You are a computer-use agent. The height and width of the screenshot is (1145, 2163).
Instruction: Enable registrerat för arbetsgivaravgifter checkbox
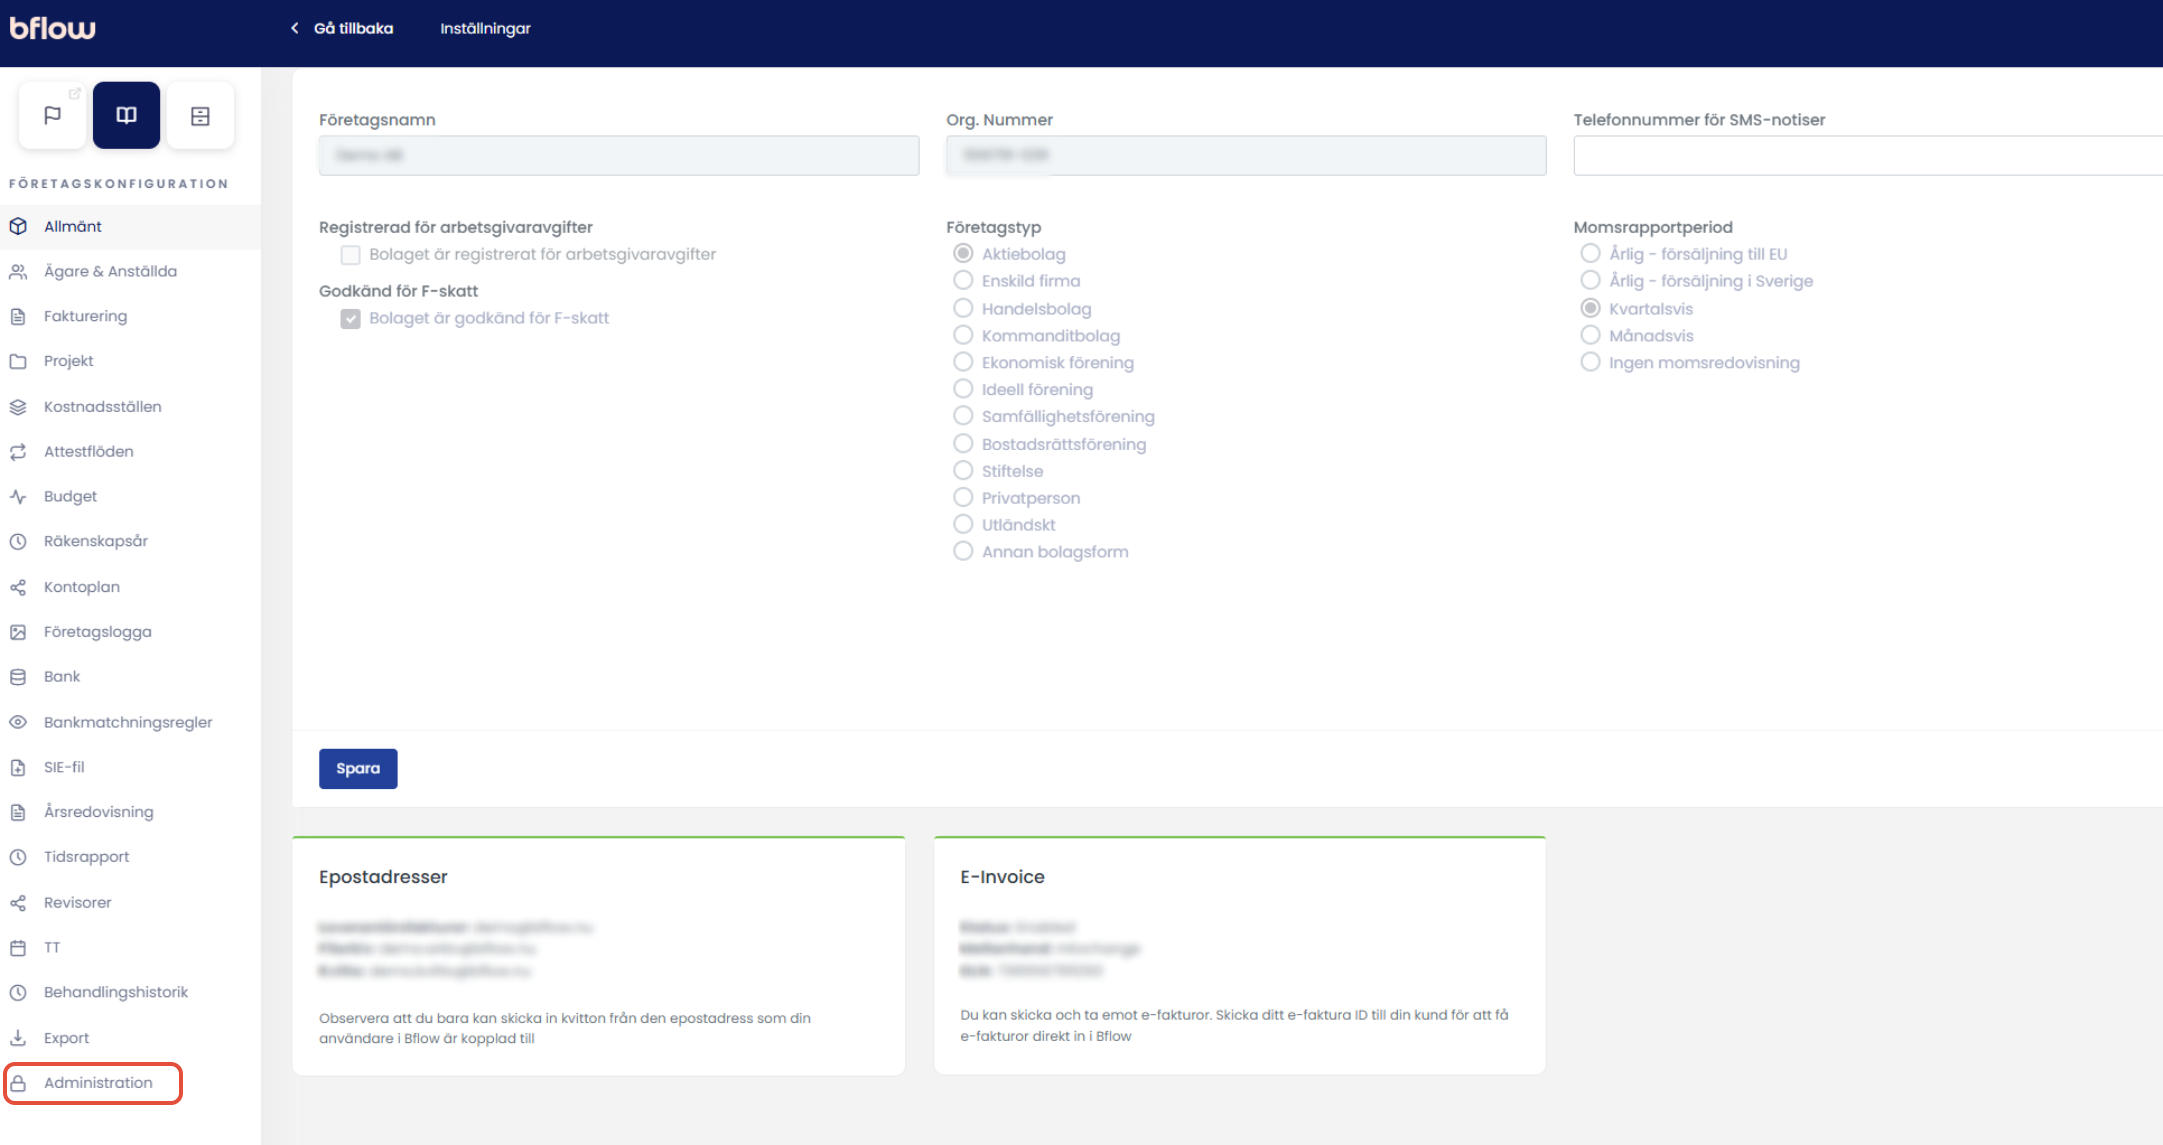350,255
